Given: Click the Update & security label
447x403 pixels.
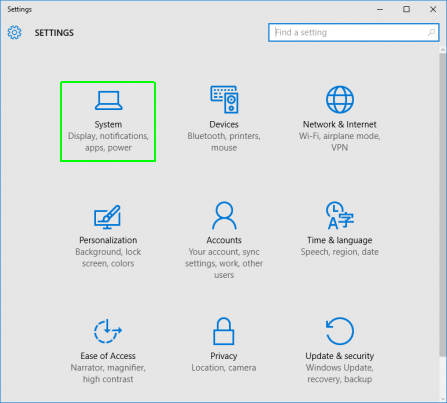Looking at the screenshot, I should (340, 356).
